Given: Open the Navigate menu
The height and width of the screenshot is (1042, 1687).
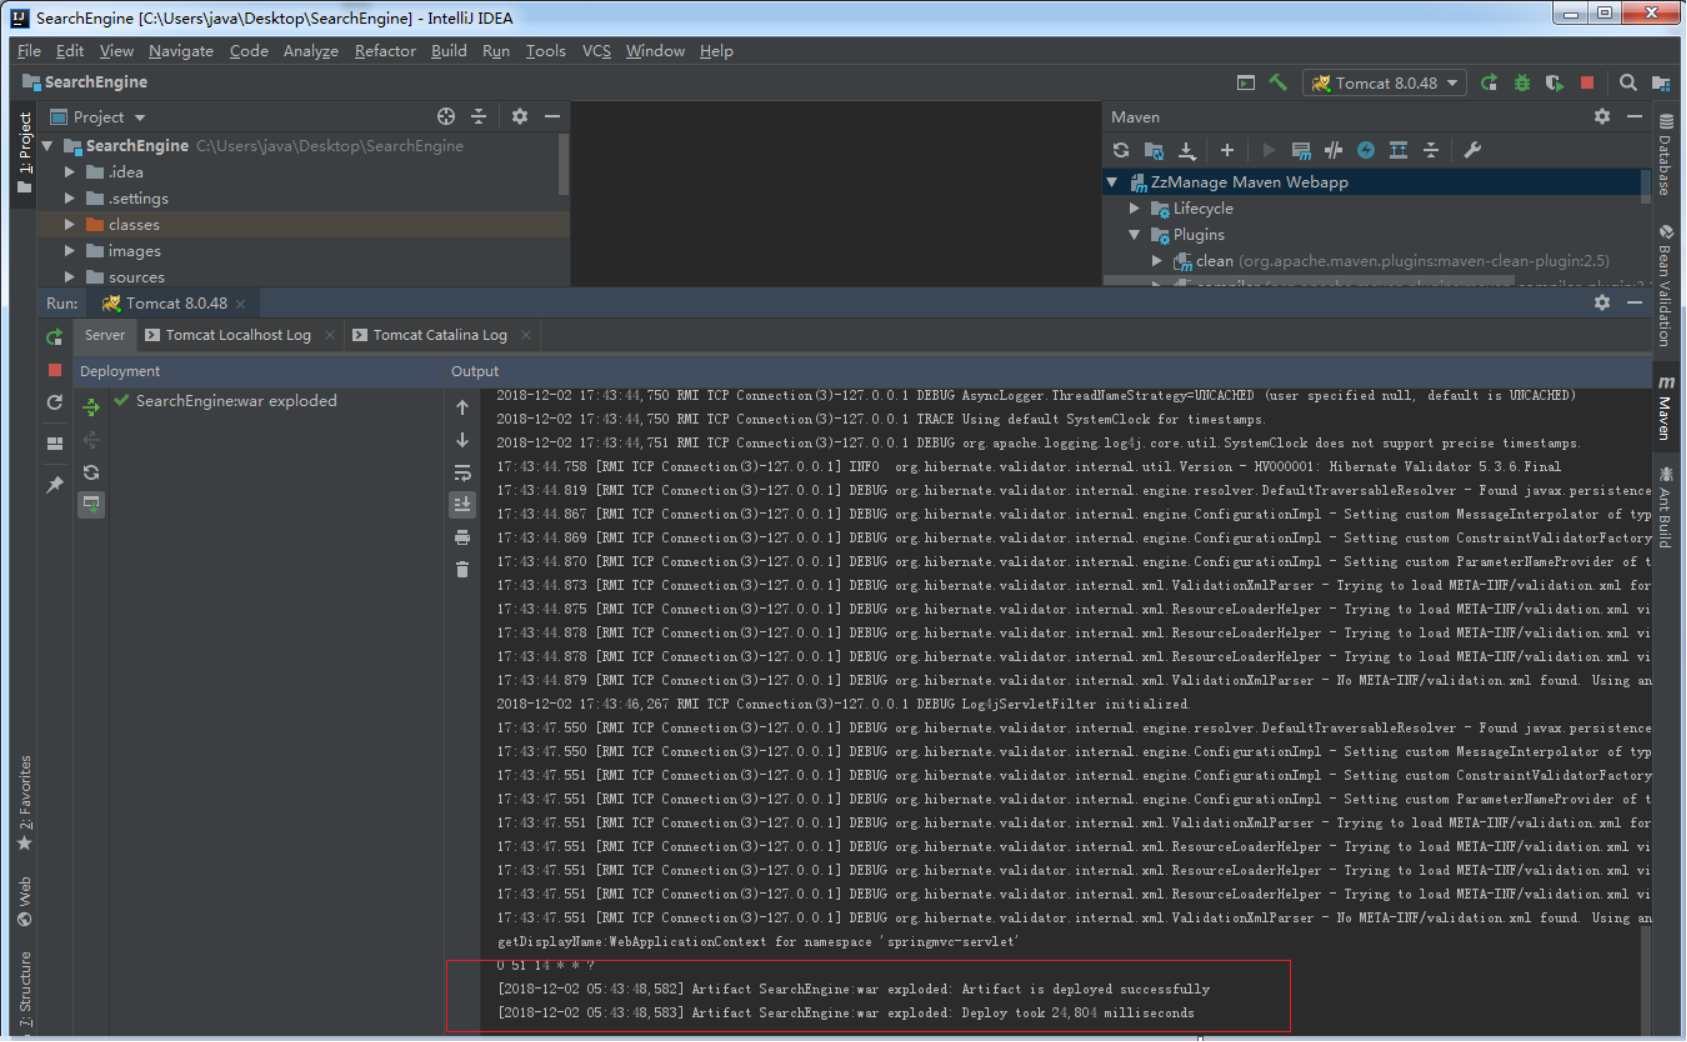Looking at the screenshot, I should pos(181,51).
